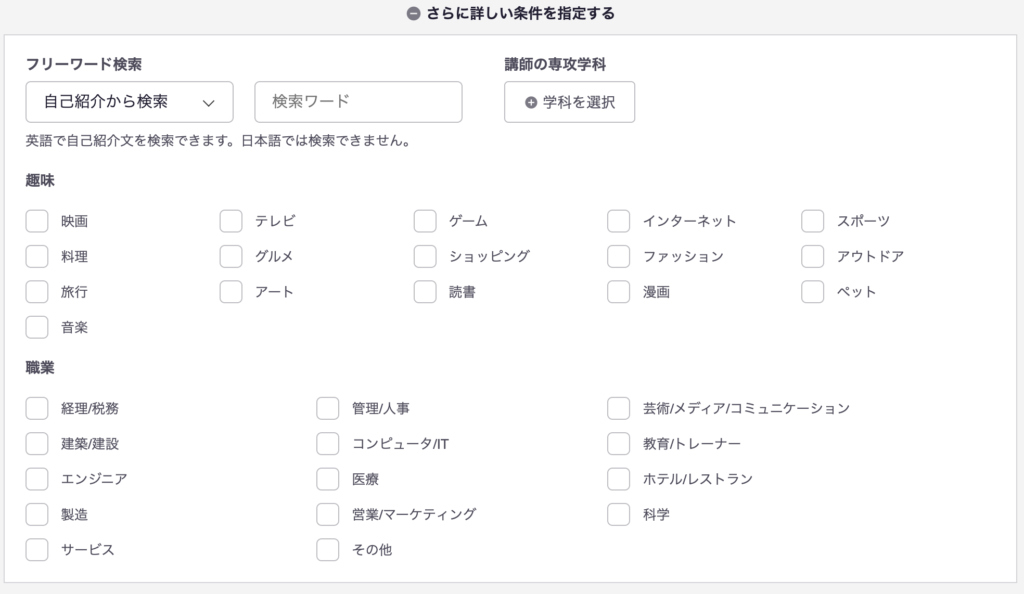Select the 経理/税務 occupation checkbox

point(37,408)
